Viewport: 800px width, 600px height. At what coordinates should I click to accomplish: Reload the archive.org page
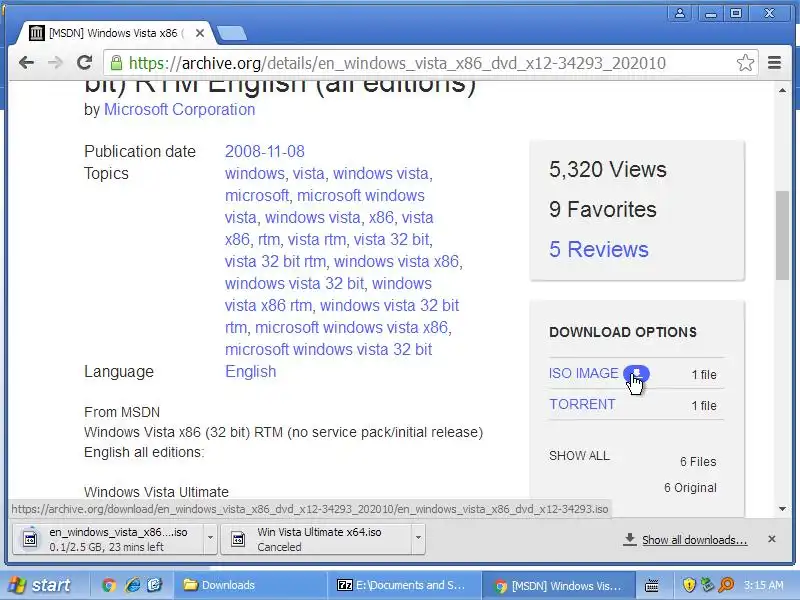click(x=84, y=63)
